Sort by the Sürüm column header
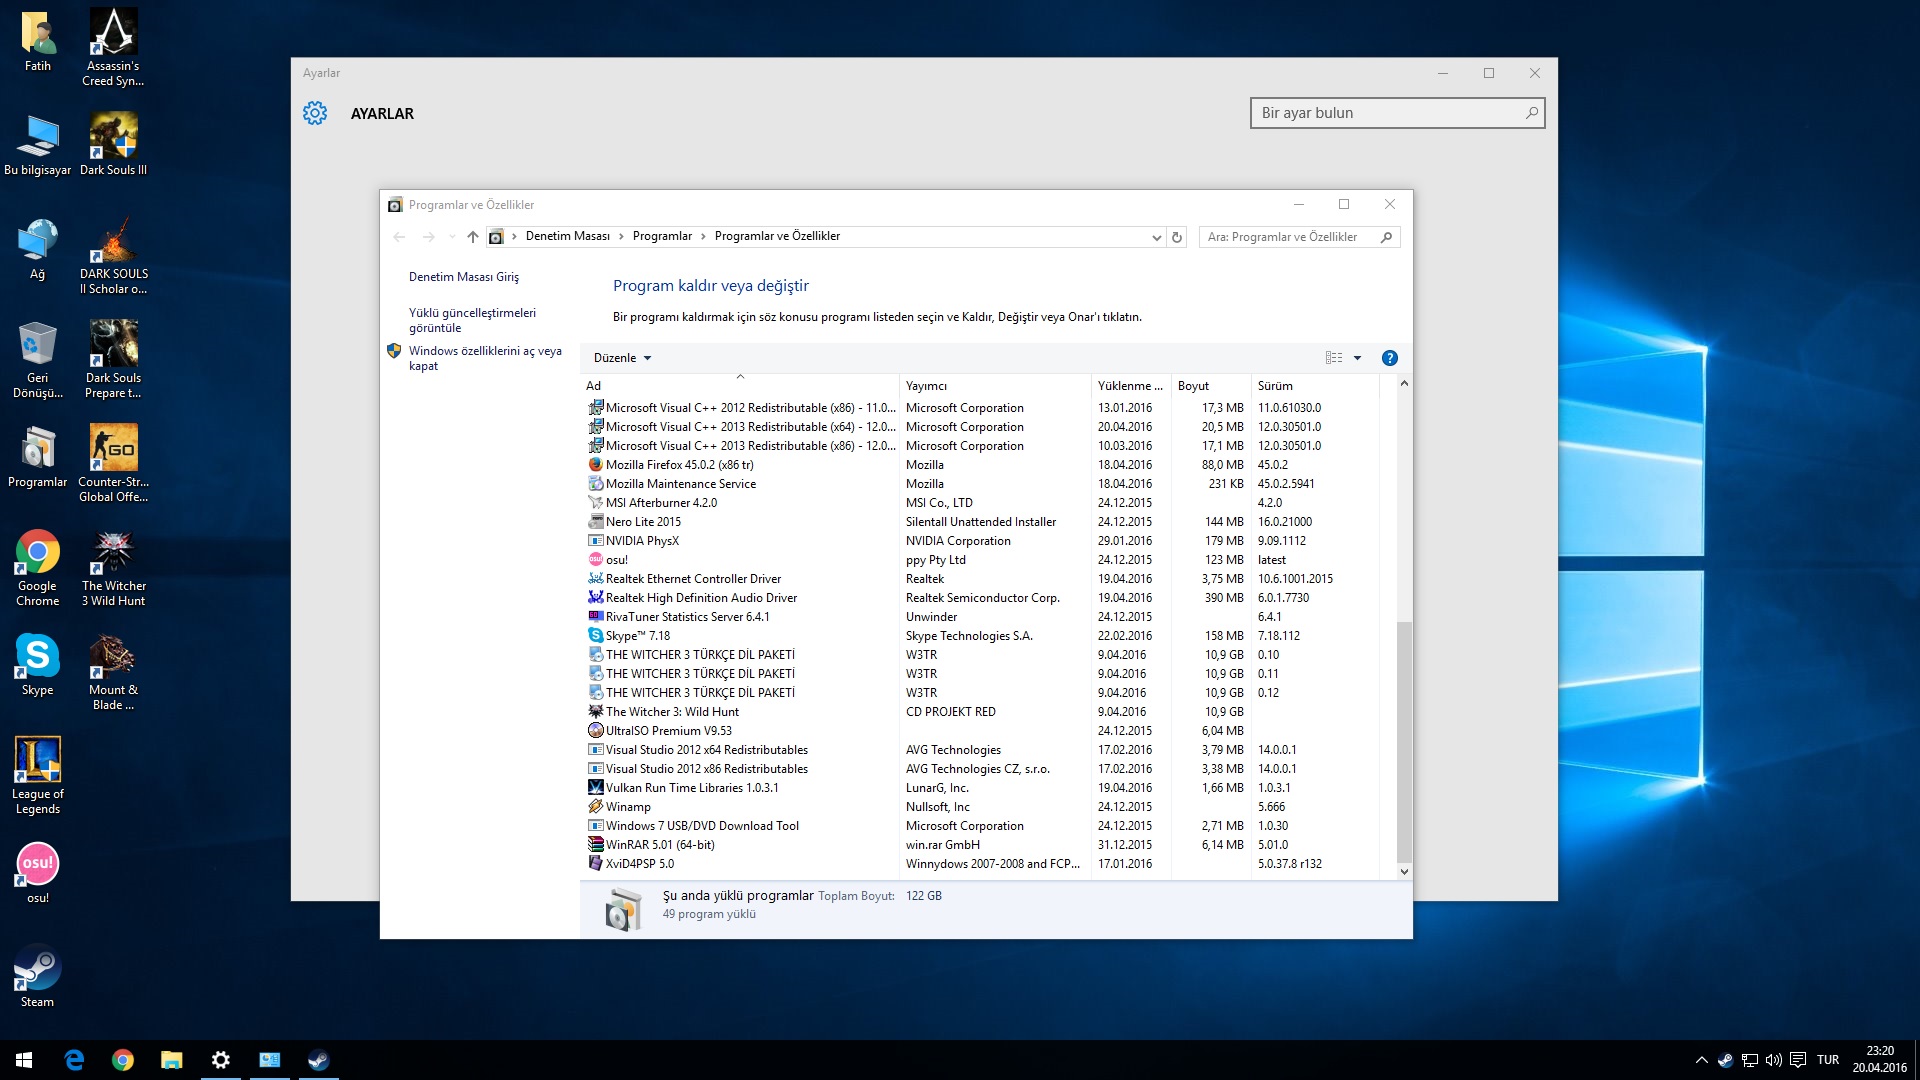The image size is (1920, 1080). 1315,385
